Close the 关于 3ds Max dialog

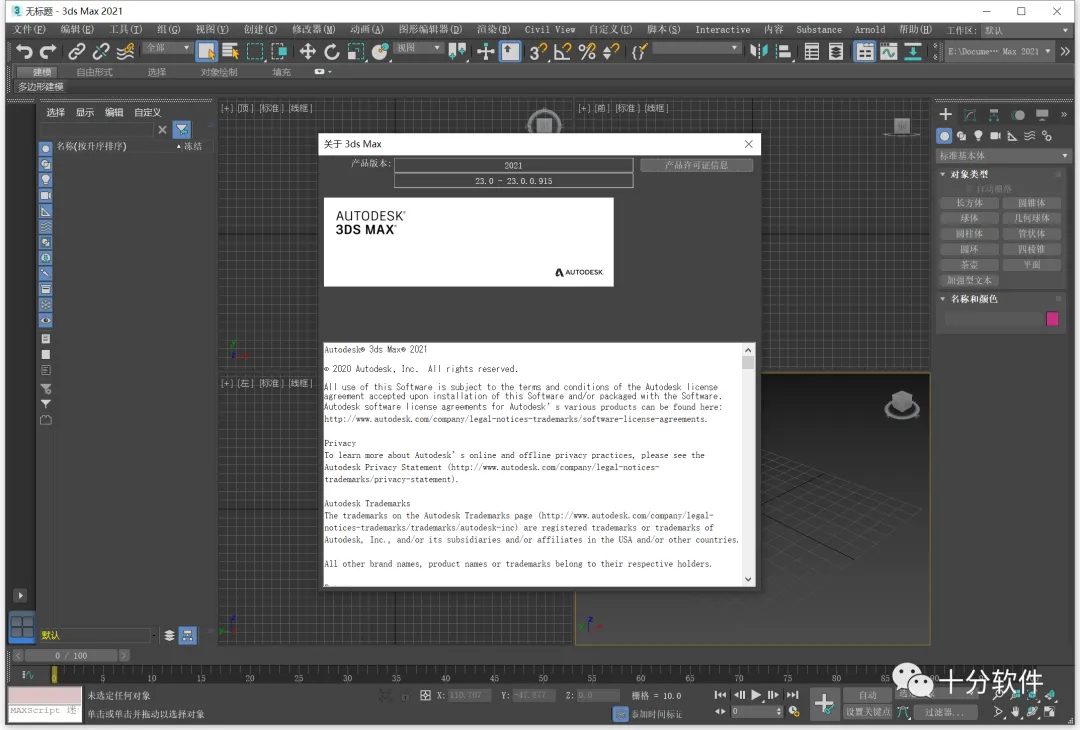pyautogui.click(x=749, y=144)
